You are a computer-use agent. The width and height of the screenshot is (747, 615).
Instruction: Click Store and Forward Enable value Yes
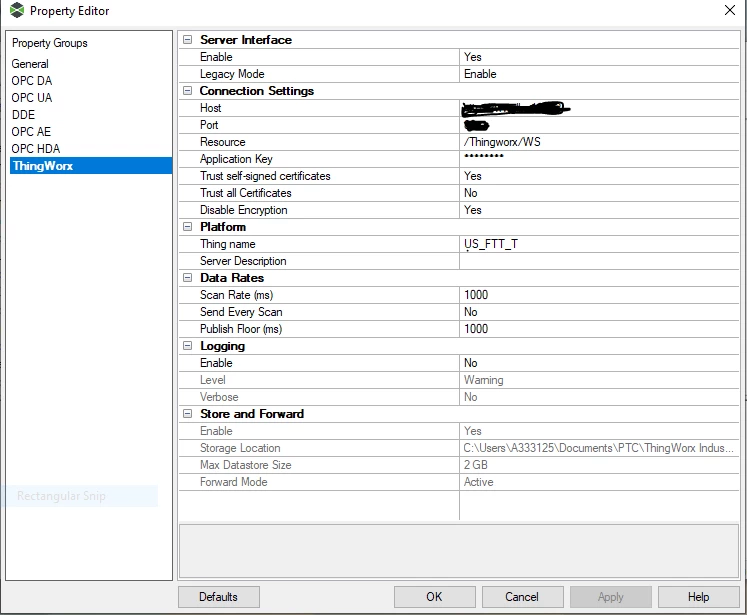click(x=599, y=431)
